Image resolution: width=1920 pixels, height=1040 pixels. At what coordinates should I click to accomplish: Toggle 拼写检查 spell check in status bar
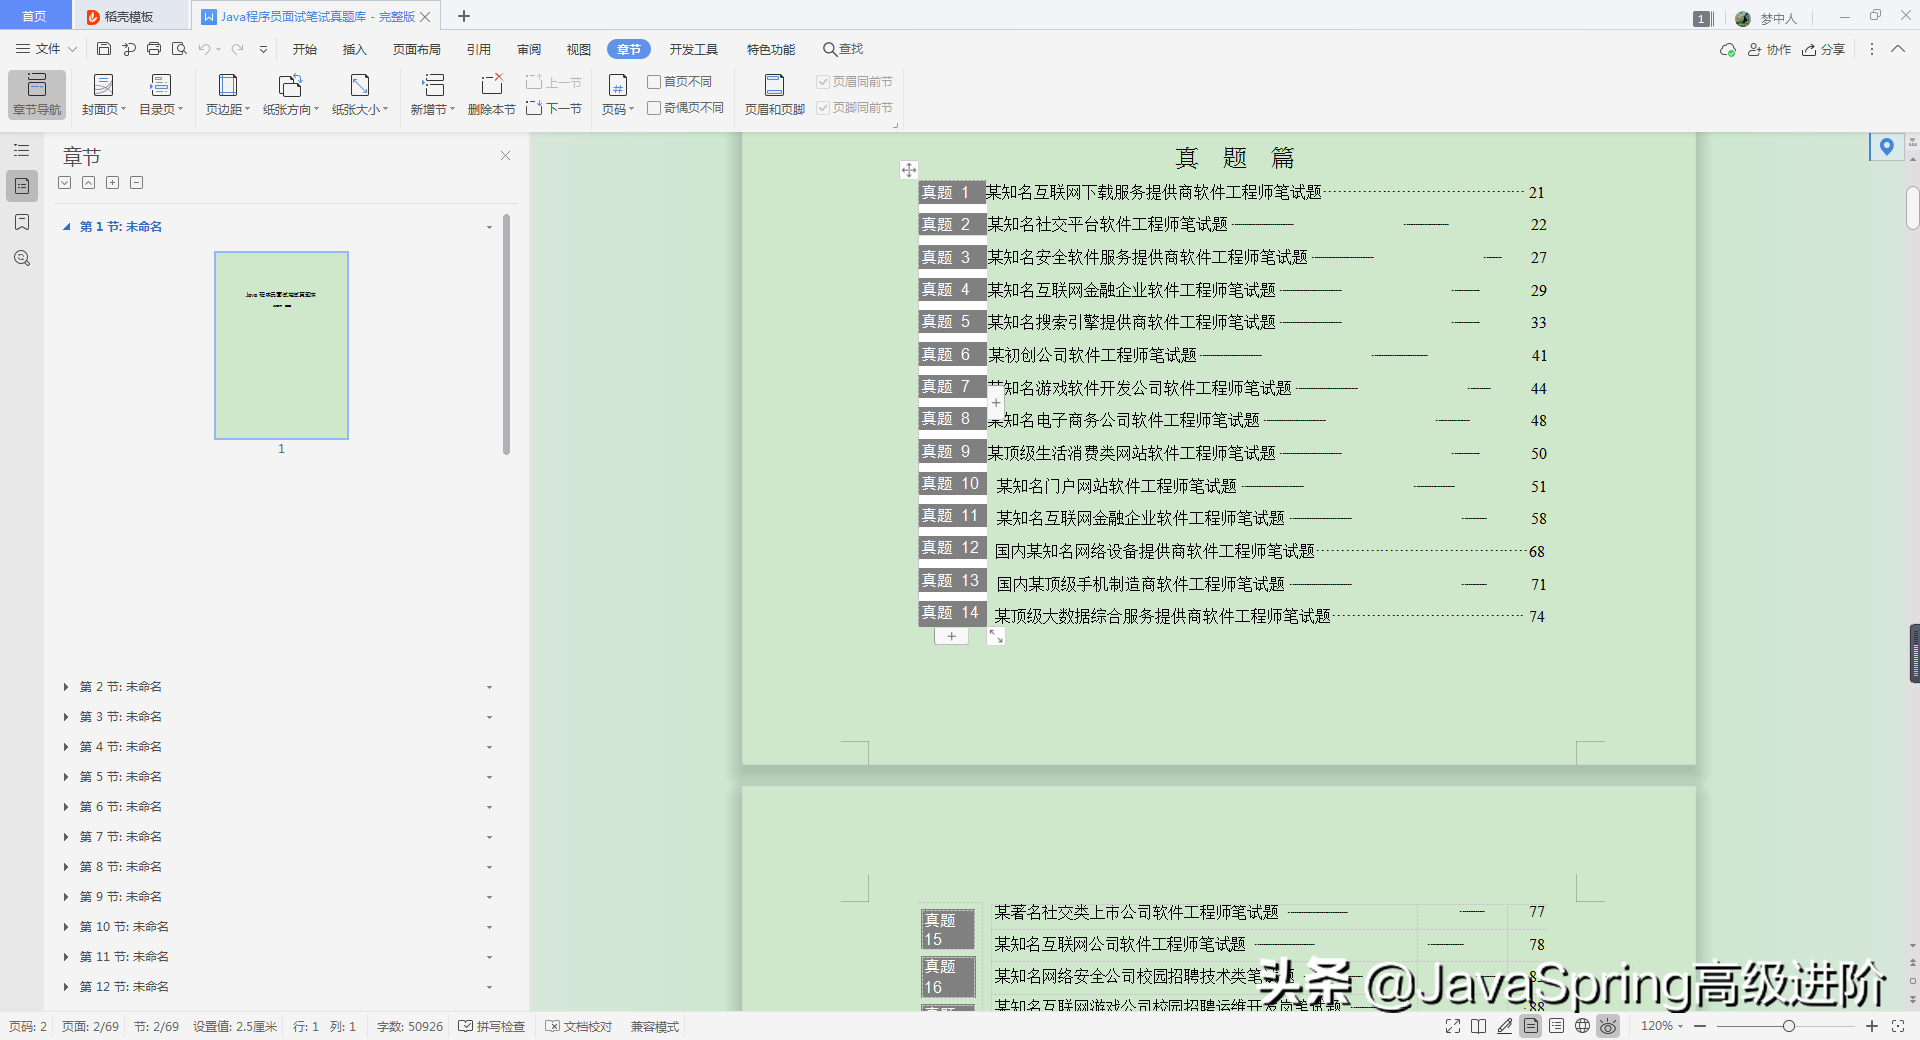(x=492, y=1026)
